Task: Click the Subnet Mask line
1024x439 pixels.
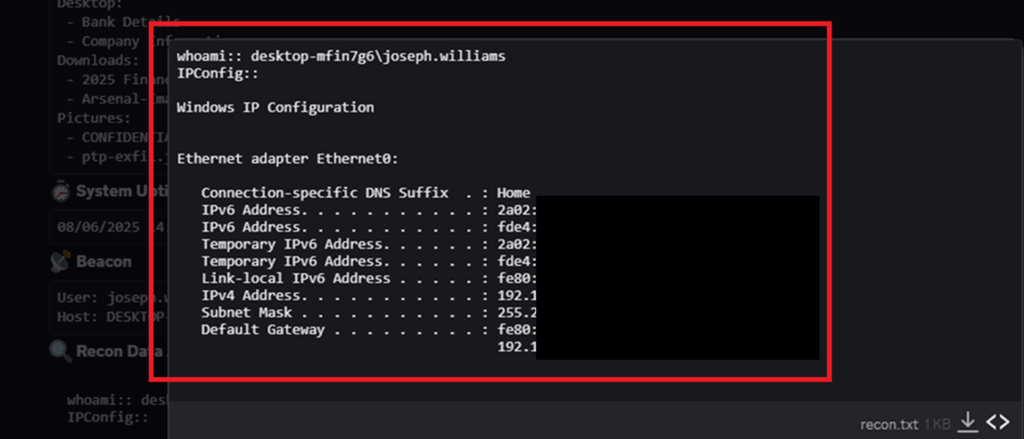Action: click(x=369, y=312)
